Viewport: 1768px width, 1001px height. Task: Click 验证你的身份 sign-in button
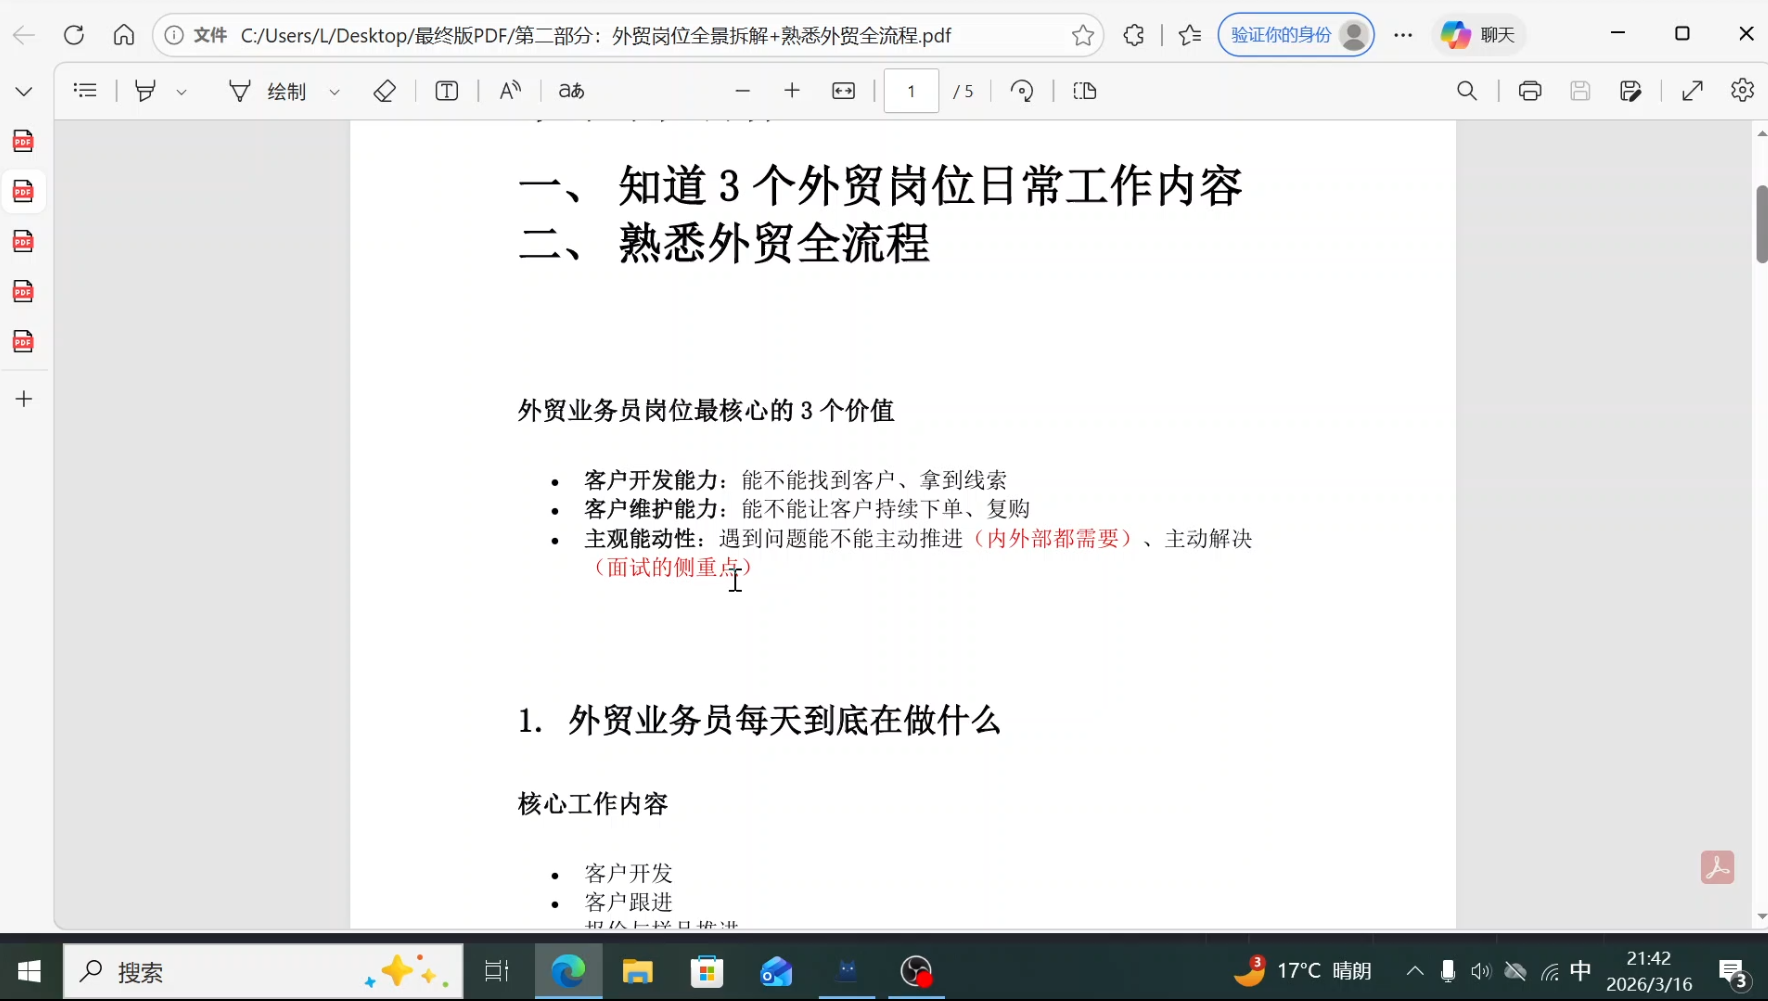tap(1295, 34)
